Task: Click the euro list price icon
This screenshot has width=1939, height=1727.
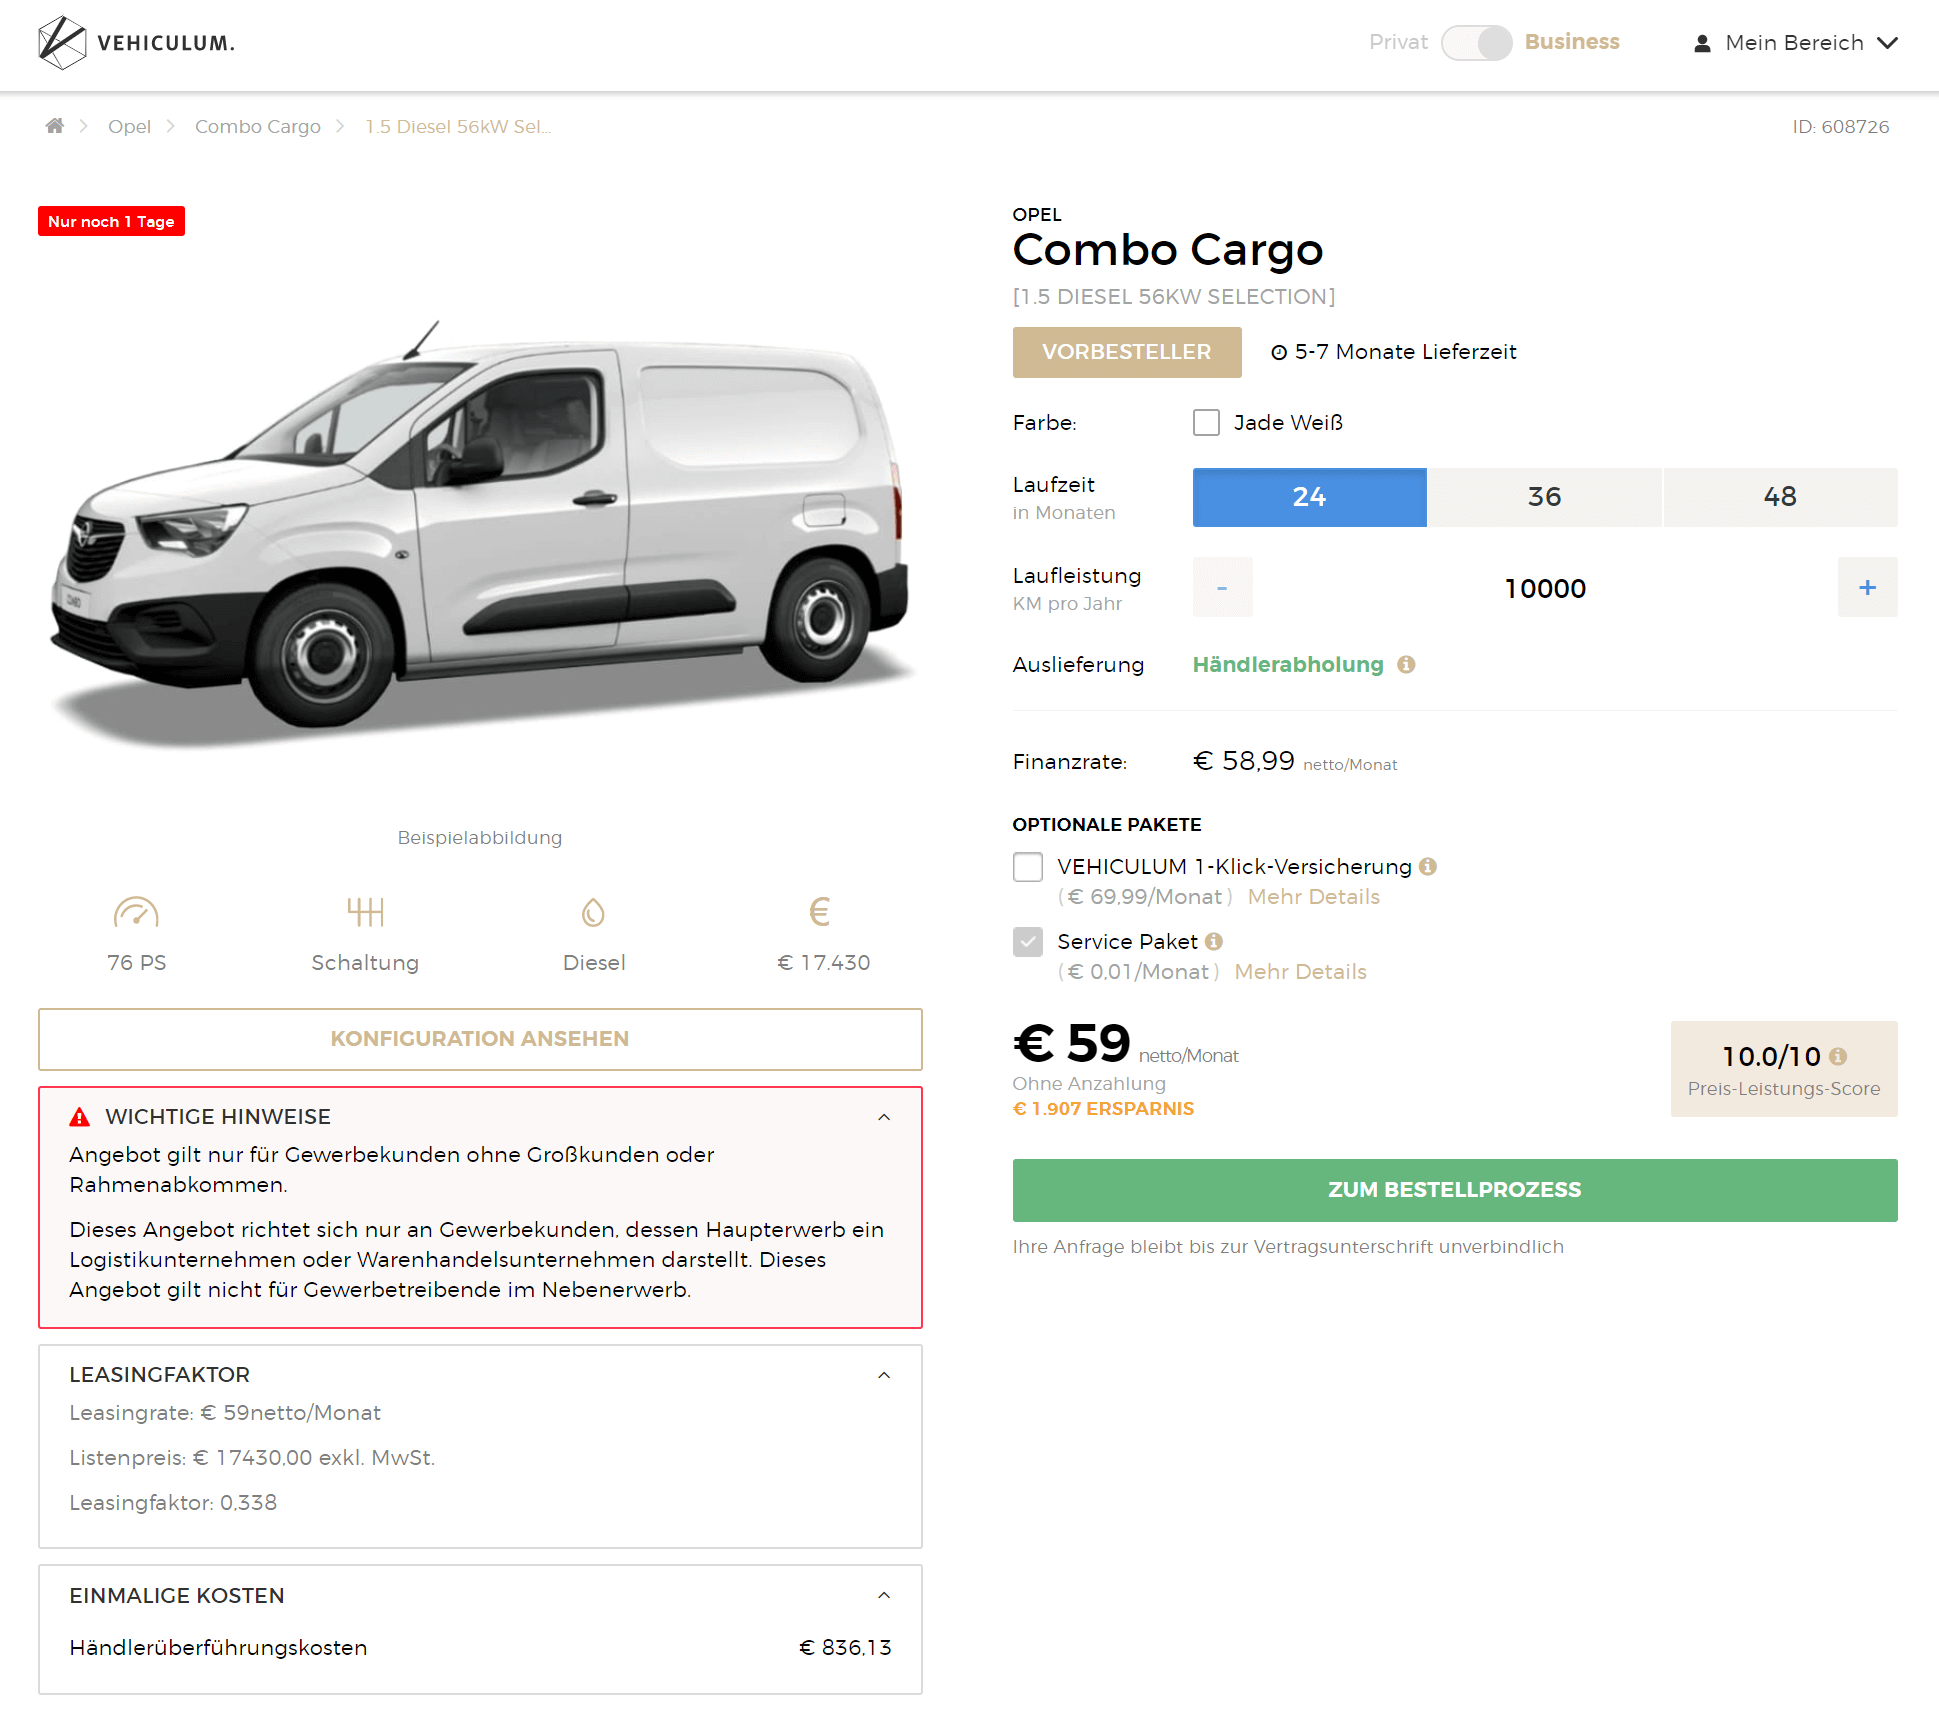Action: [x=820, y=911]
